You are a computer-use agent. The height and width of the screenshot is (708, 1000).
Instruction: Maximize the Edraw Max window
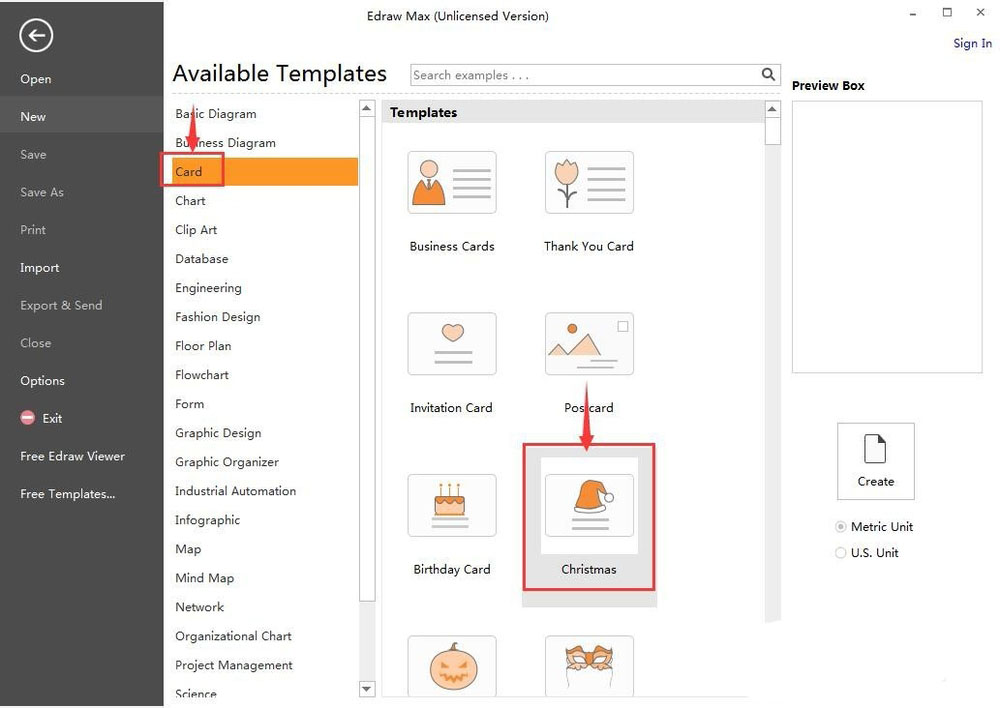(947, 12)
